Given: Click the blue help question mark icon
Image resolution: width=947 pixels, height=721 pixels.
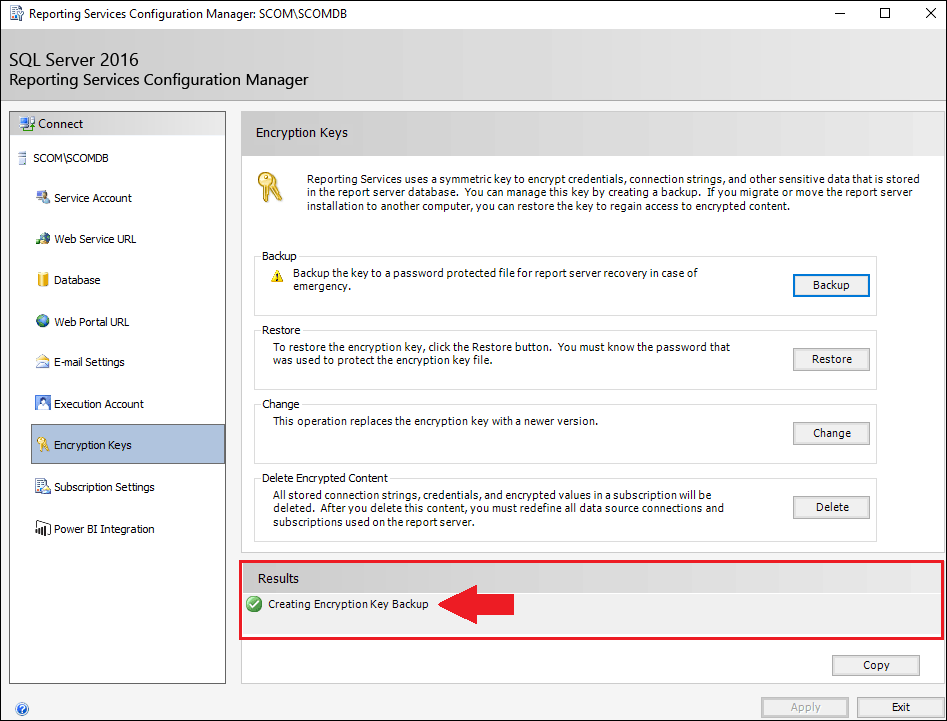Looking at the screenshot, I should (x=22, y=709).
